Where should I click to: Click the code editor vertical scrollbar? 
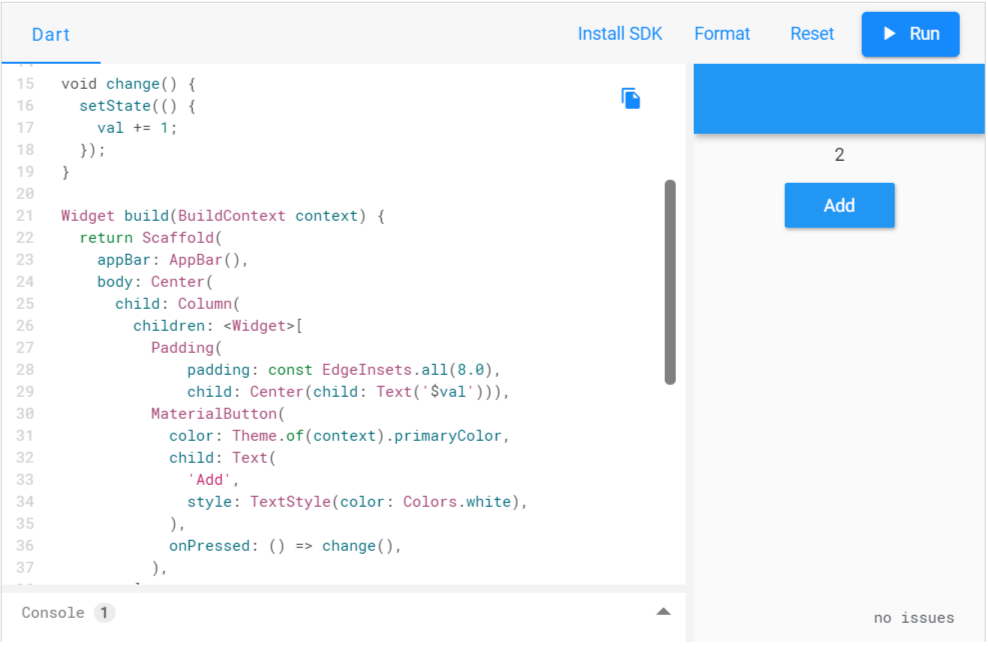[x=670, y=282]
